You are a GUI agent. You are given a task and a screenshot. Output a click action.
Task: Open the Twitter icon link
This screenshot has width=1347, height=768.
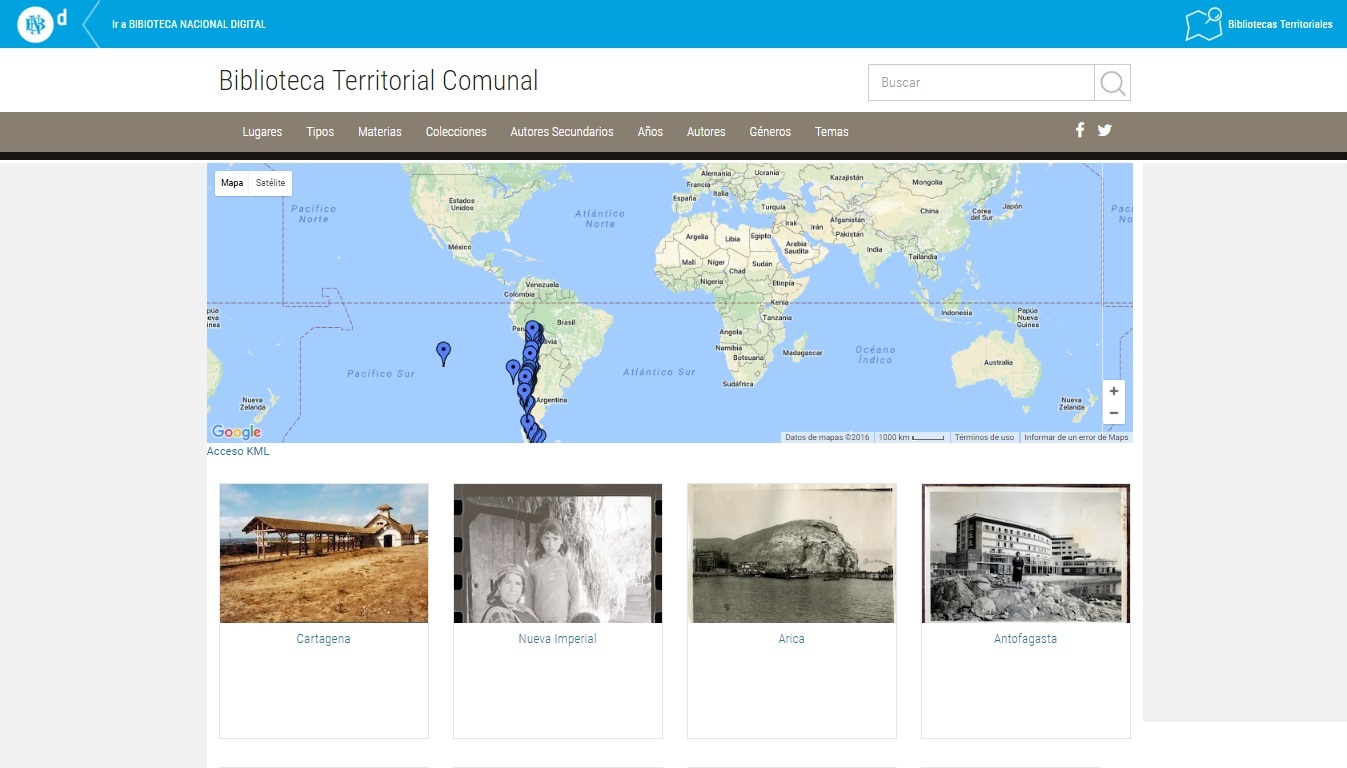[x=1104, y=130]
